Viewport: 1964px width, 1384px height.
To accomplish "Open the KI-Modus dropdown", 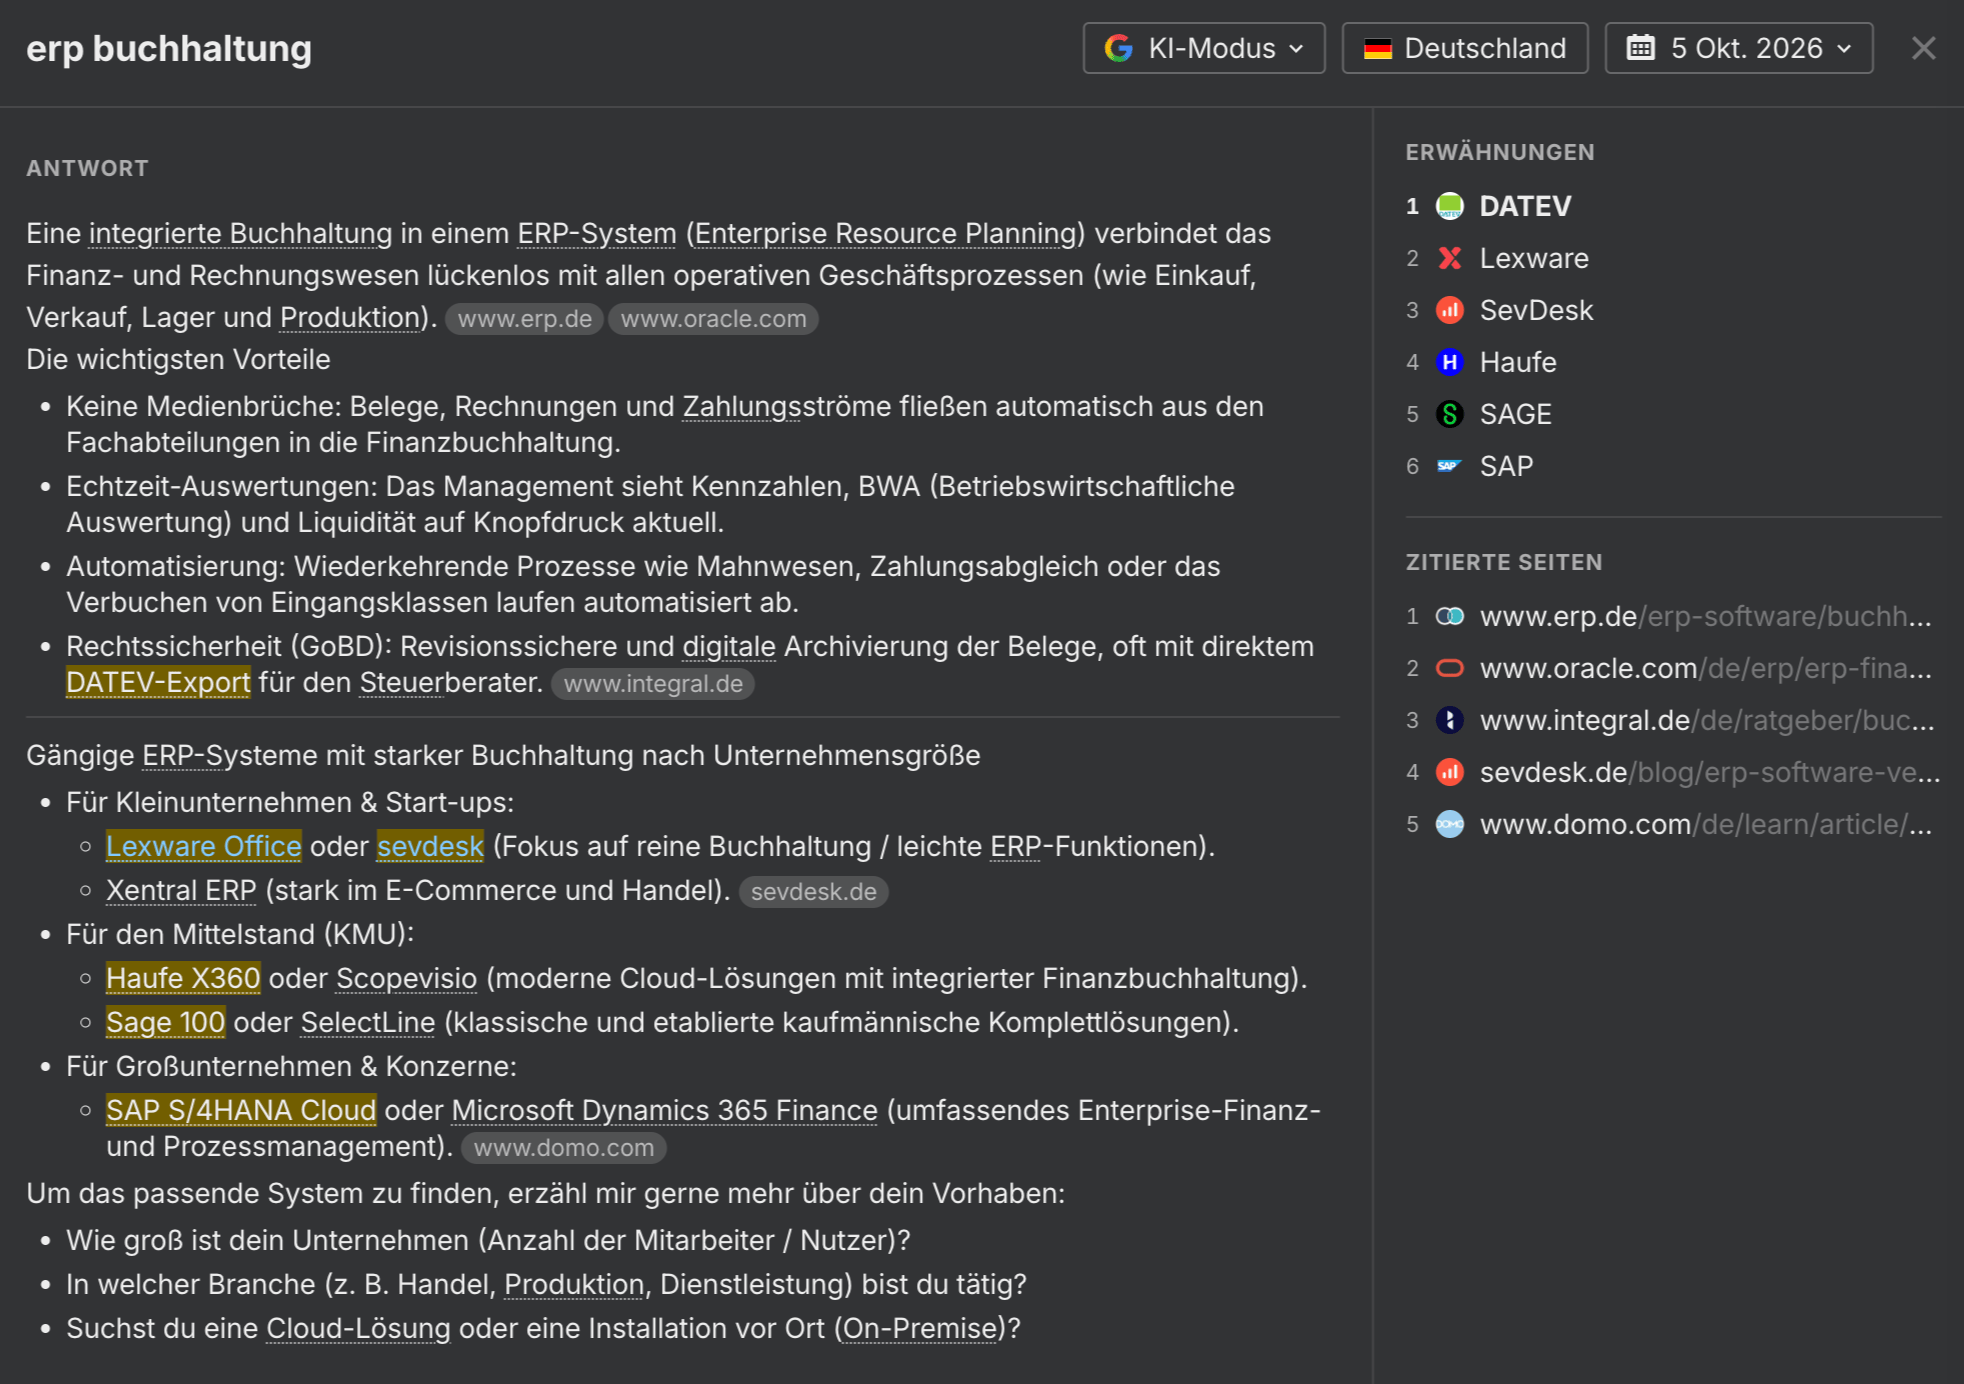I will [1204, 48].
